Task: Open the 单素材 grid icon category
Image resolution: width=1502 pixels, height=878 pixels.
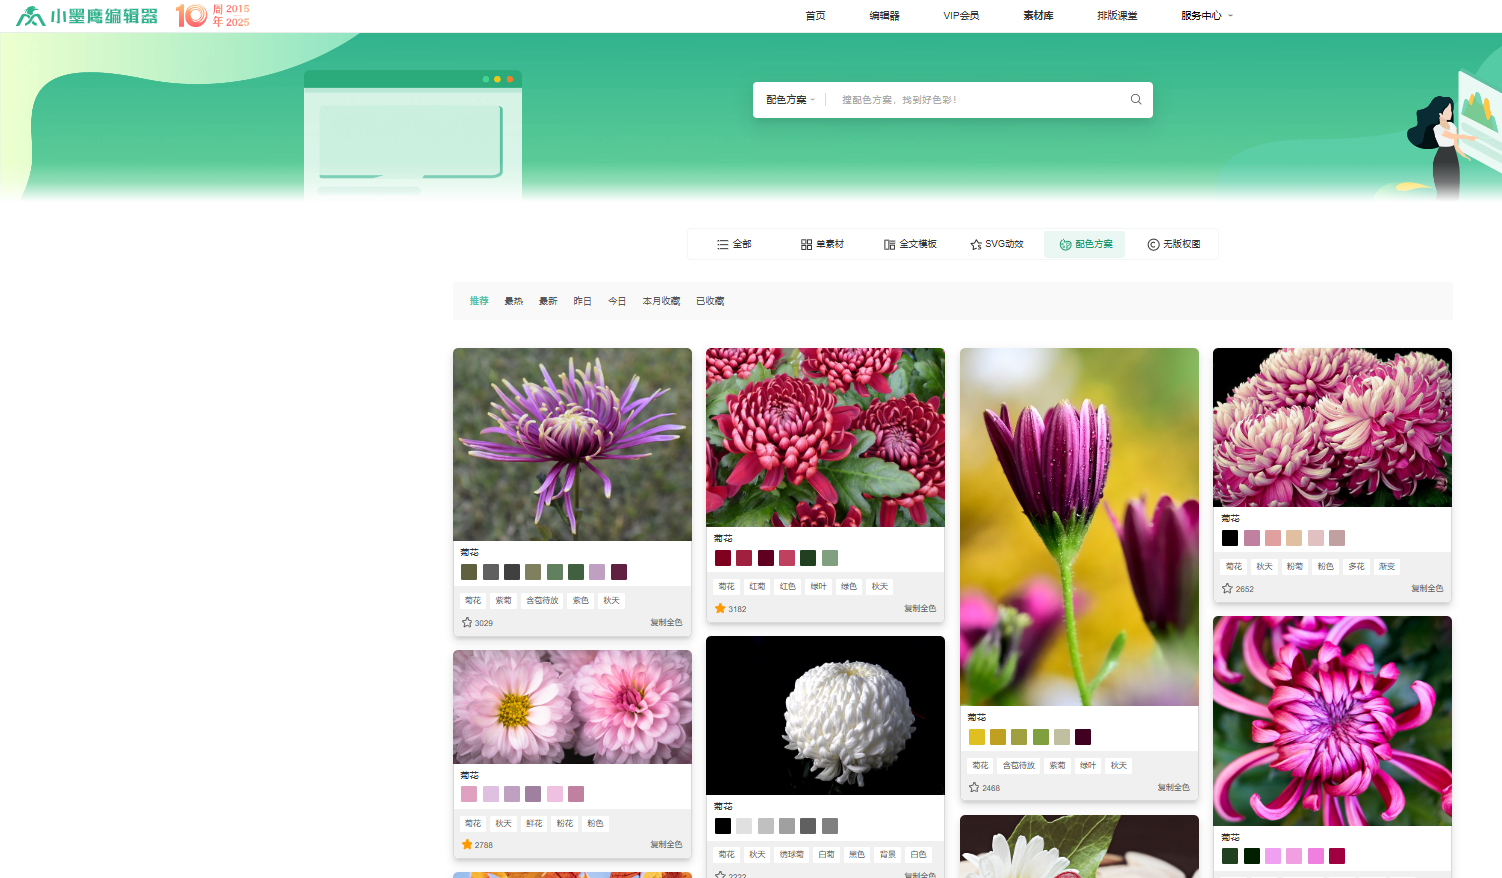Action: [822, 244]
